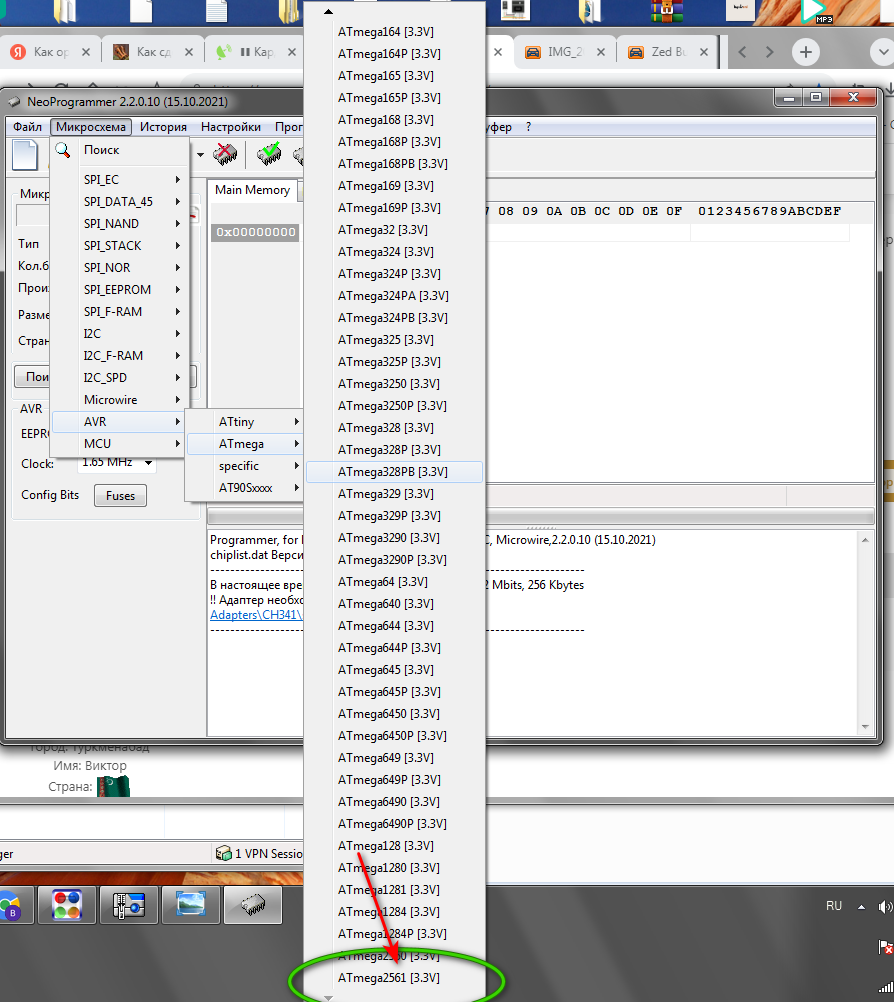894x1002 pixels.
Task: Click the magnifier icon beside Поиск
Action: tap(63, 150)
